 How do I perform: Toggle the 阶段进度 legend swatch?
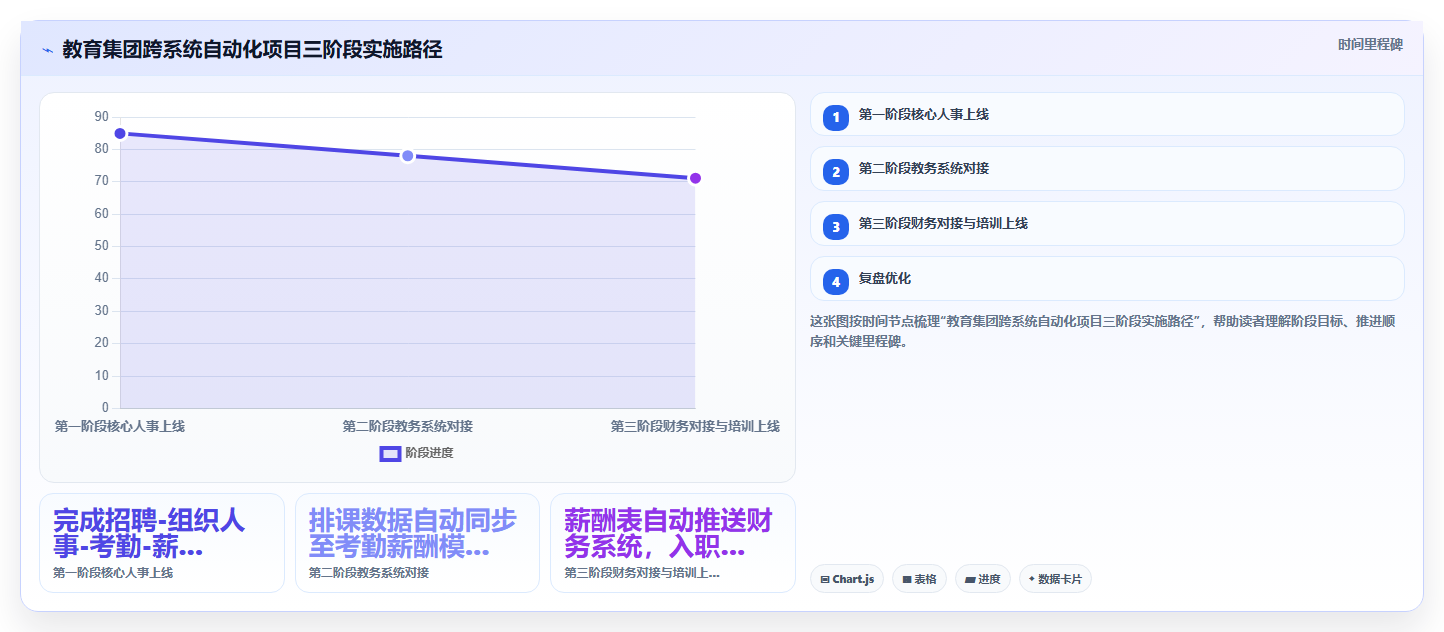coord(390,453)
